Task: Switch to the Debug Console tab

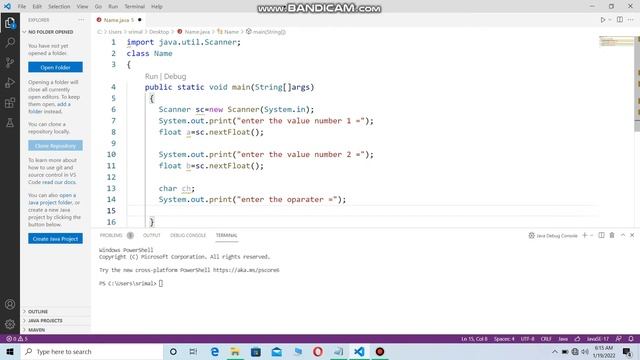Action: (x=188, y=235)
